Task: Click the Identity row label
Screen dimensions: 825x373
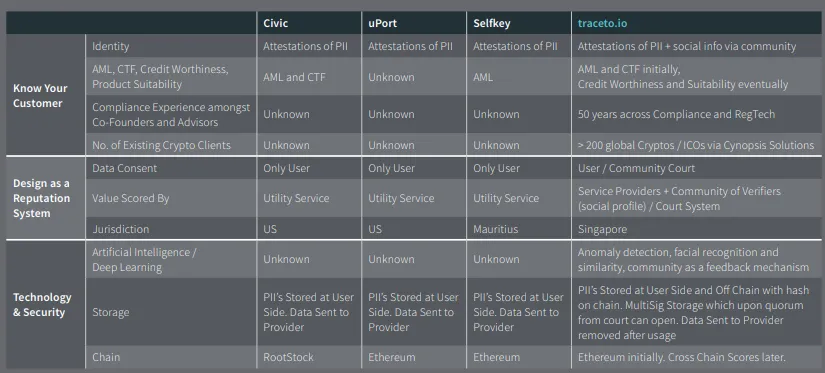Action: (x=110, y=46)
